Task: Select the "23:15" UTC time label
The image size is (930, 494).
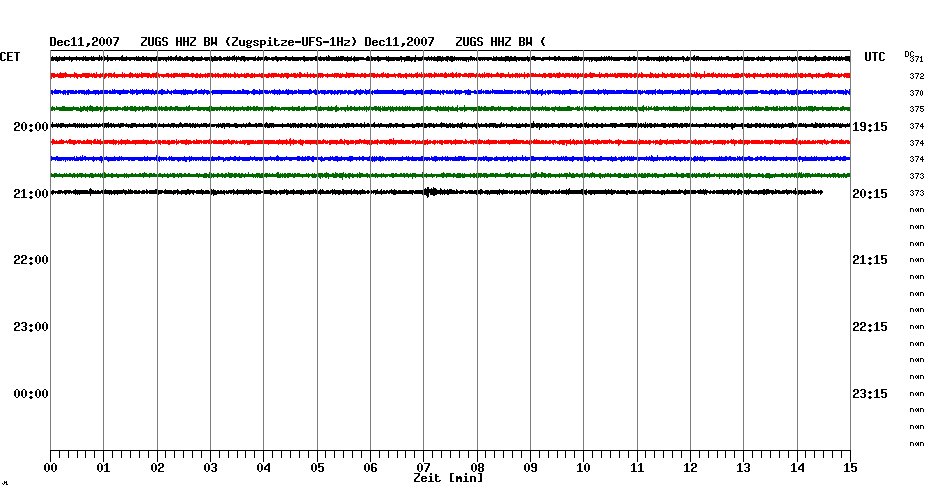Action: (x=870, y=394)
